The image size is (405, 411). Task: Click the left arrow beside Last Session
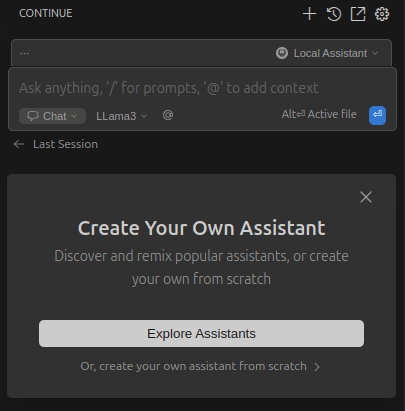pyautogui.click(x=19, y=144)
